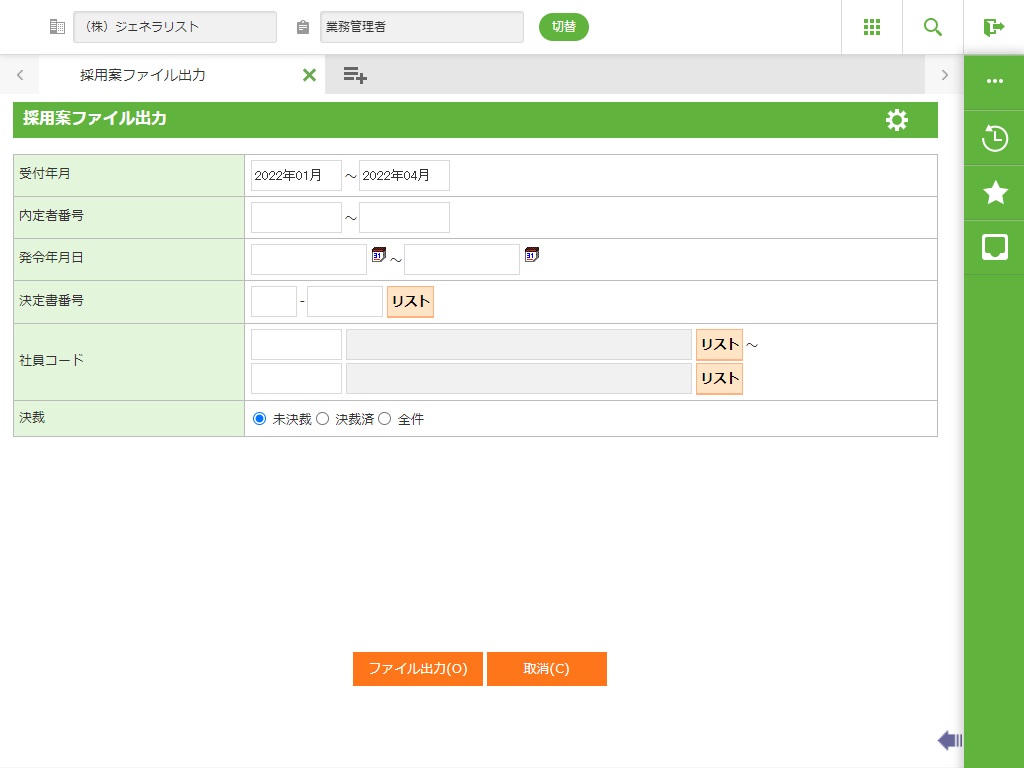
Task: Click the add new tab icon
Action: [355, 75]
